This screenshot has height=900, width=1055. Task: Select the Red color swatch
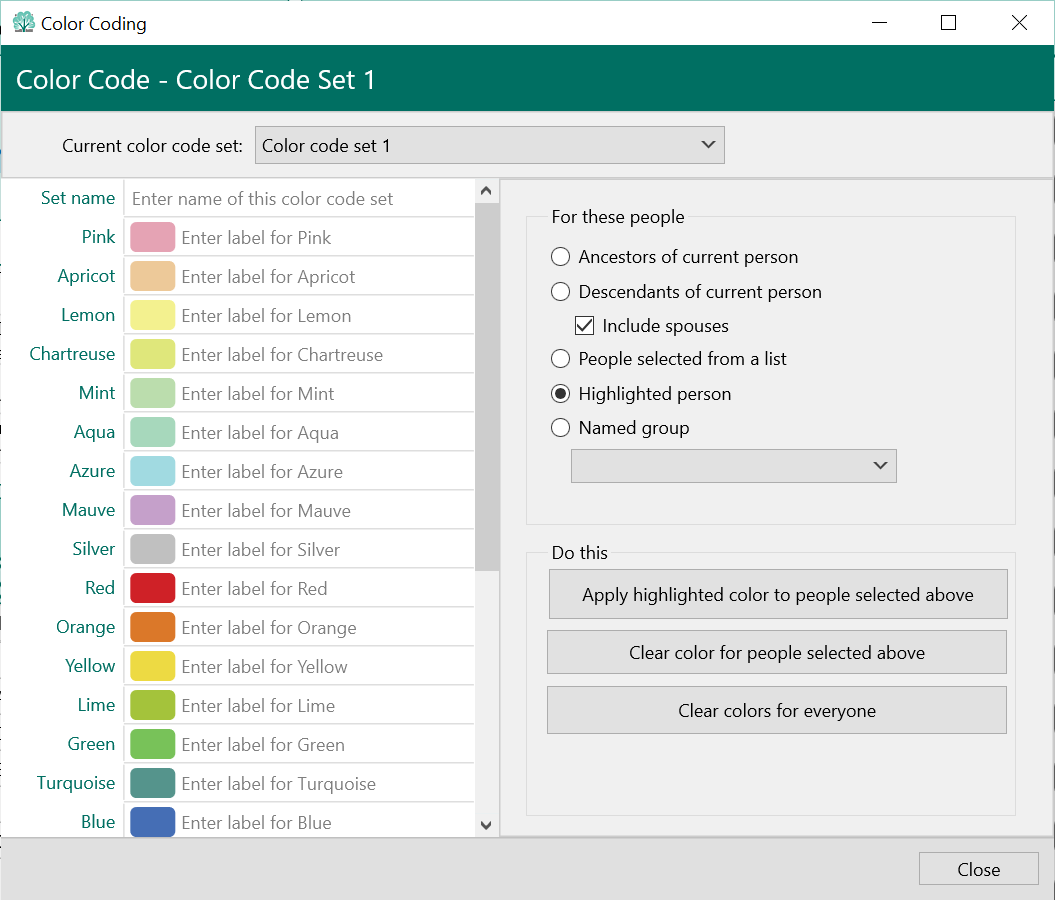pos(152,589)
